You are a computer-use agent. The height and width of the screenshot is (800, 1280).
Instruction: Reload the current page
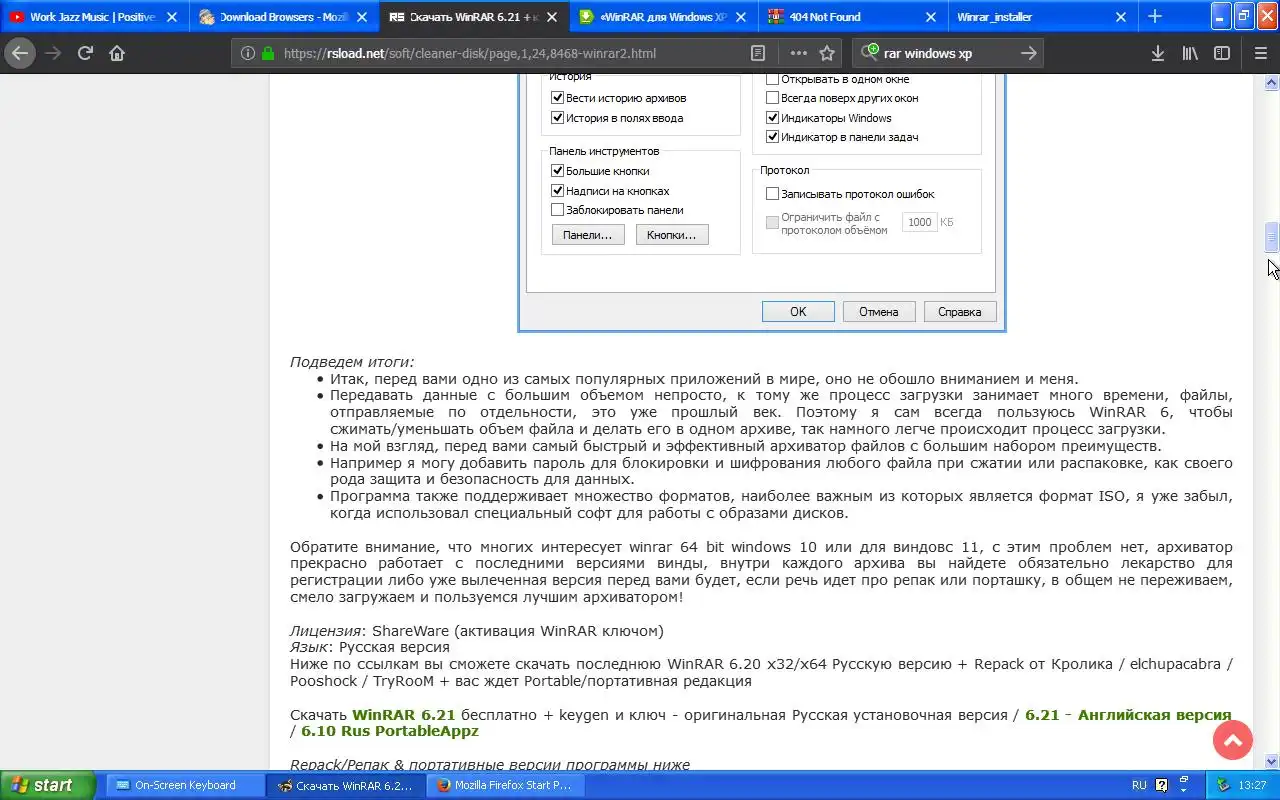click(x=85, y=53)
